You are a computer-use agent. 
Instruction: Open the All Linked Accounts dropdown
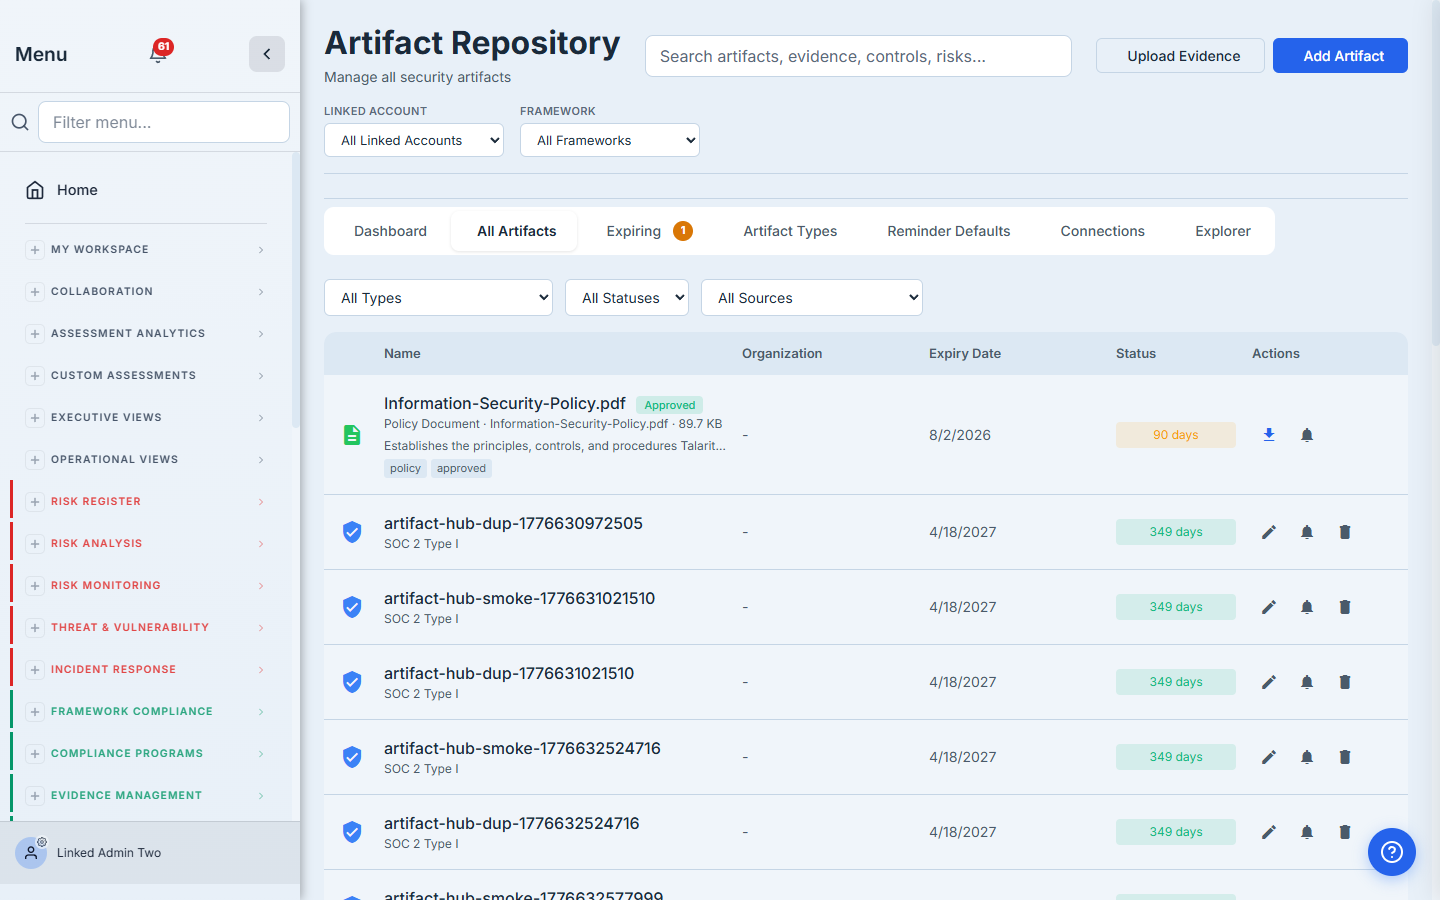414,140
